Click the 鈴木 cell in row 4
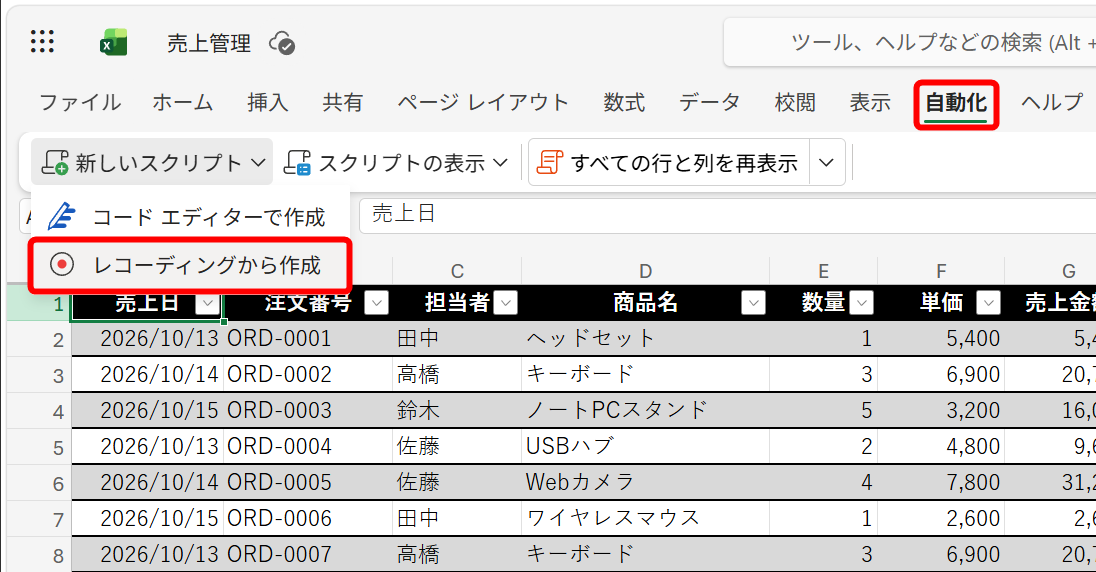The width and height of the screenshot is (1096, 572). pos(457,410)
